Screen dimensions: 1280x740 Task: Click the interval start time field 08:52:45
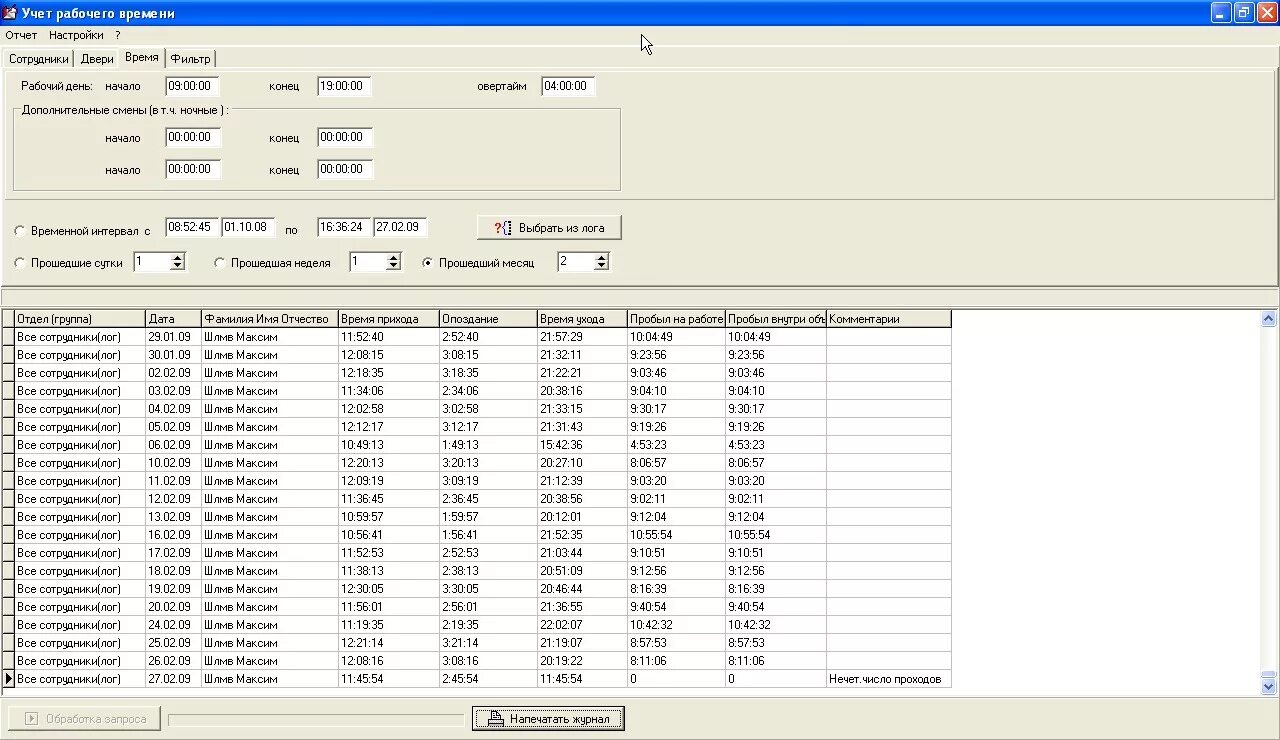point(192,227)
